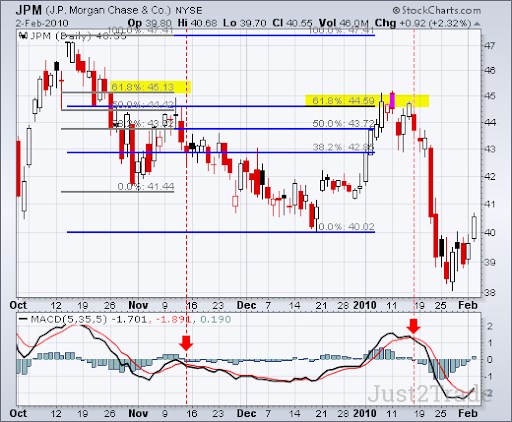This screenshot has width=512, height=422.
Task: Click the 0 level on the MACD axis
Action: (x=490, y=360)
